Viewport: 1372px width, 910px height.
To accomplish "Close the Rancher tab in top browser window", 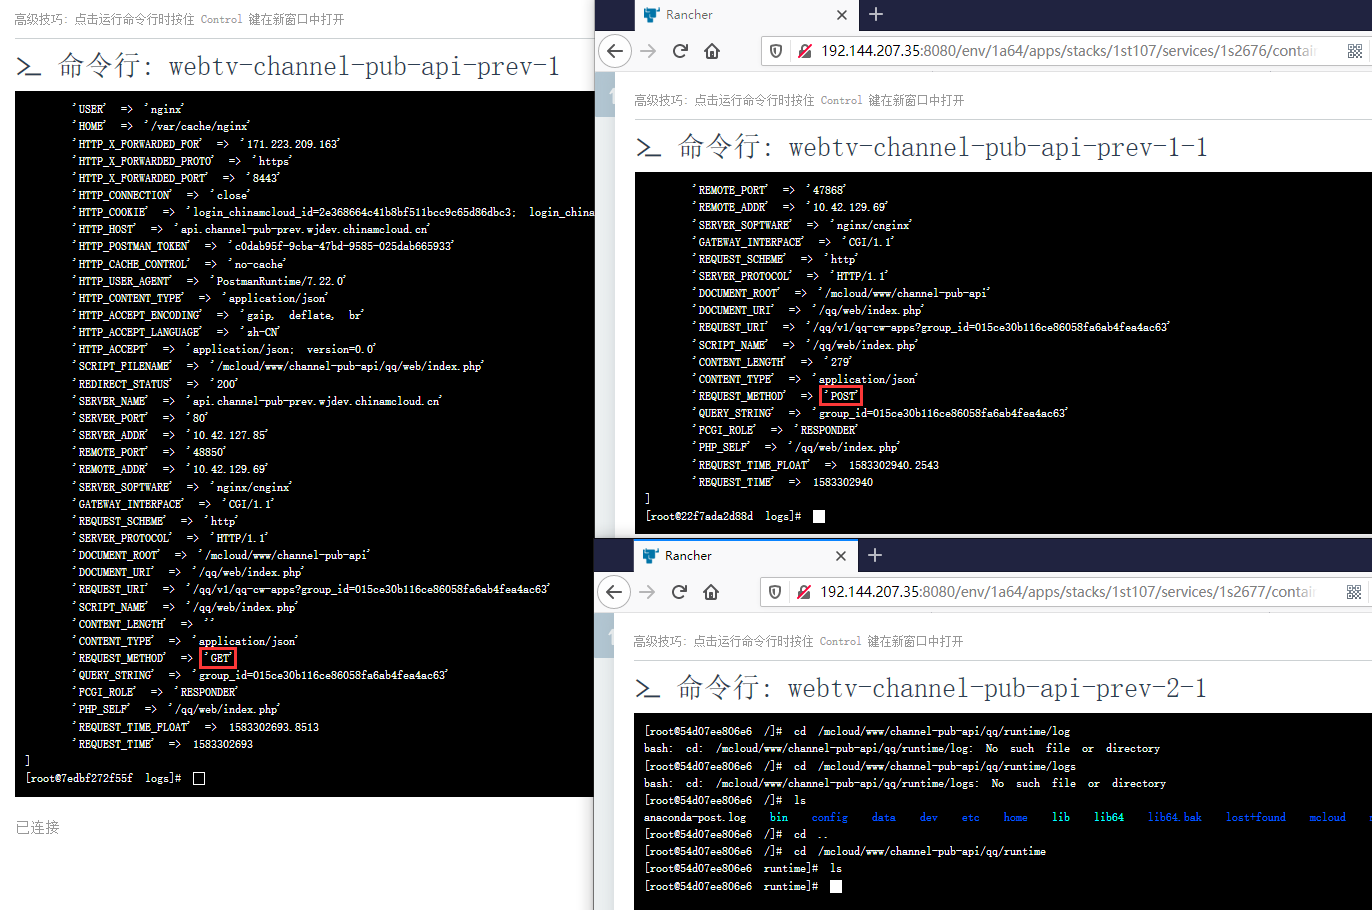I will point(842,15).
